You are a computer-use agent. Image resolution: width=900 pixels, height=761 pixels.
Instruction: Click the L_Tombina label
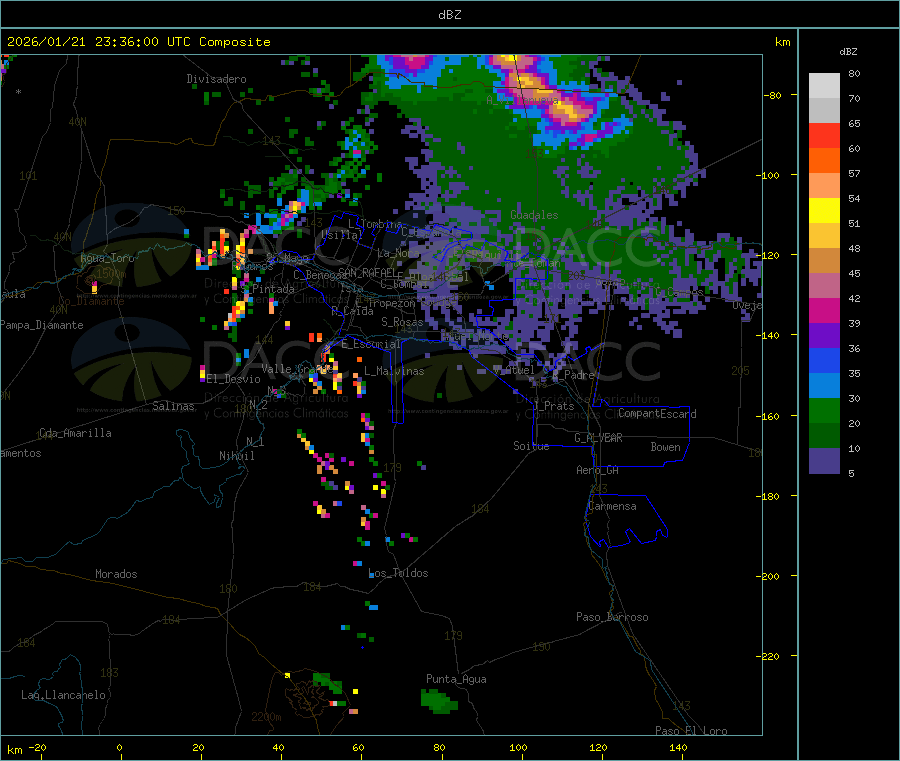tap(375, 224)
